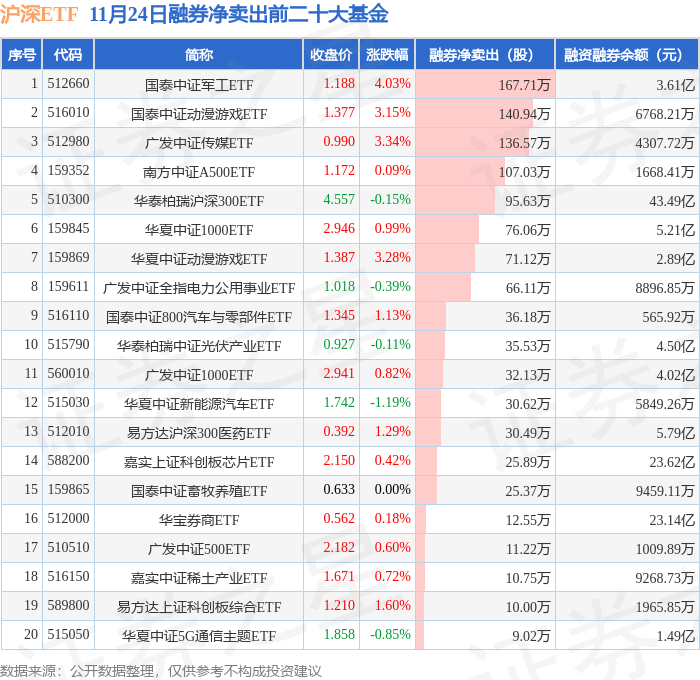Click net short sale 76.06万
700x680 pixels.
pyautogui.click(x=527, y=230)
